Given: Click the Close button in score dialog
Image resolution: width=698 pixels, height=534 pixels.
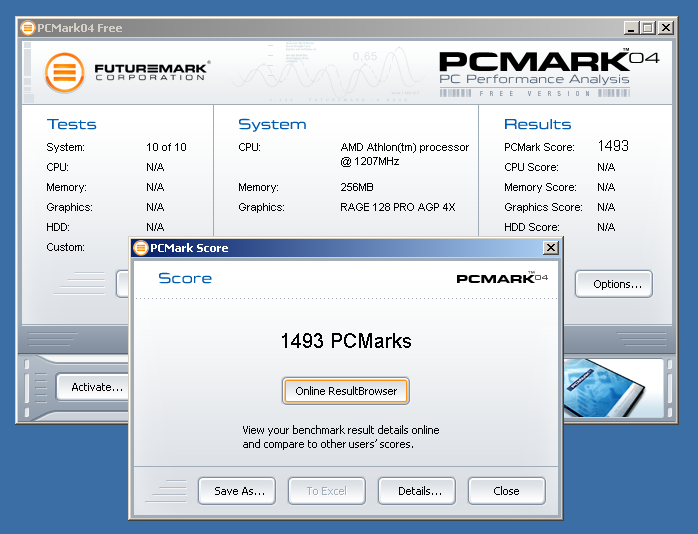Looking at the screenshot, I should pyautogui.click(x=507, y=491).
